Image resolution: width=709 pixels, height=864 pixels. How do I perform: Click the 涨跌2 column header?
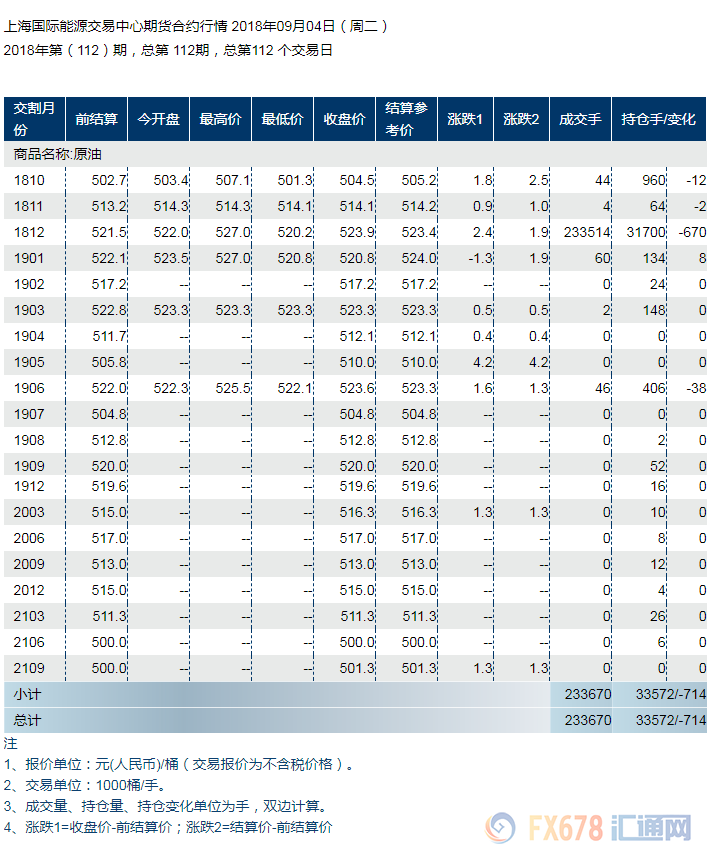[521, 119]
